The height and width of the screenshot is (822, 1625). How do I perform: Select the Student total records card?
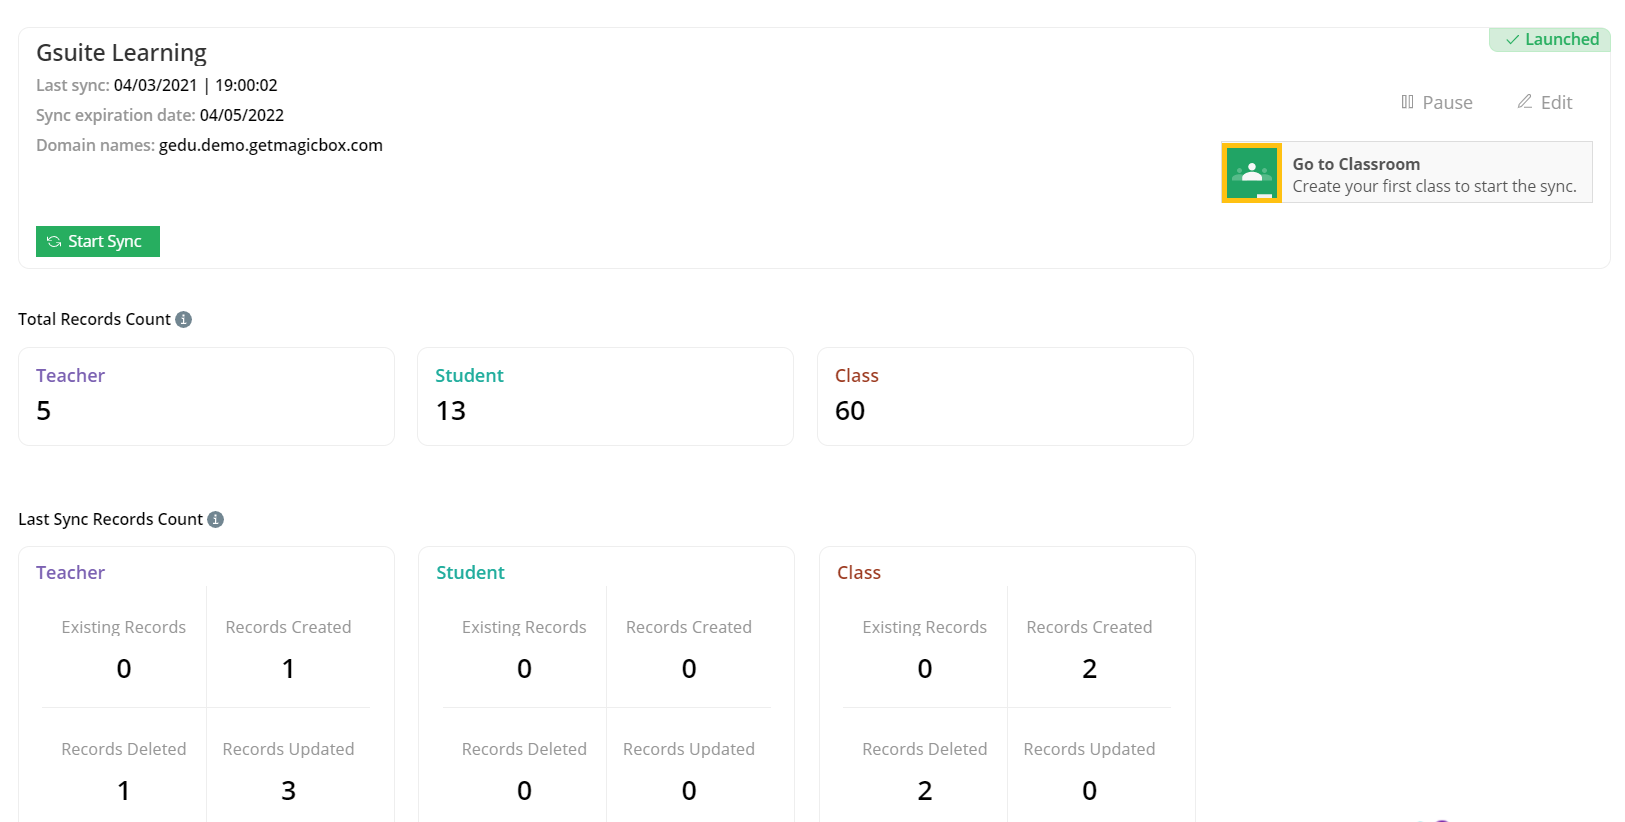(605, 396)
